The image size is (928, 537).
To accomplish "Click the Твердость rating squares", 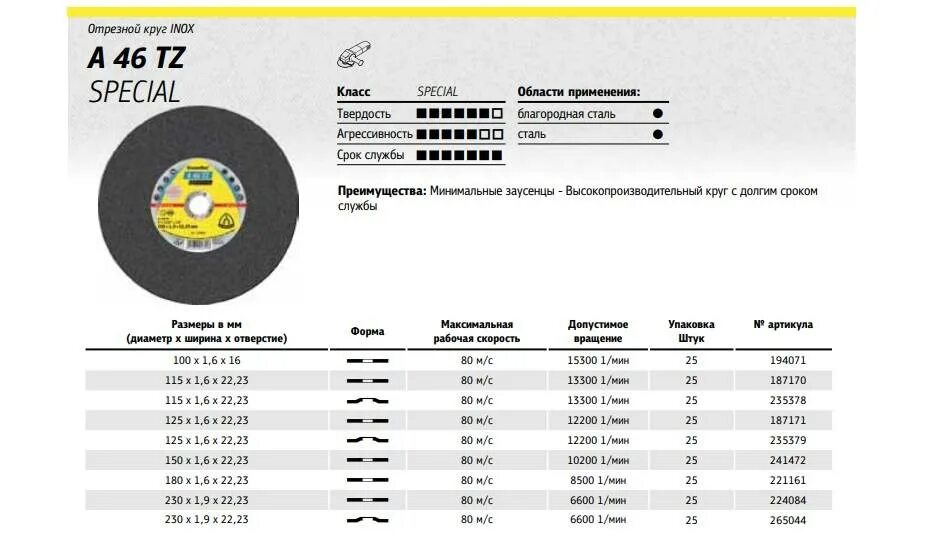I will pos(459,113).
